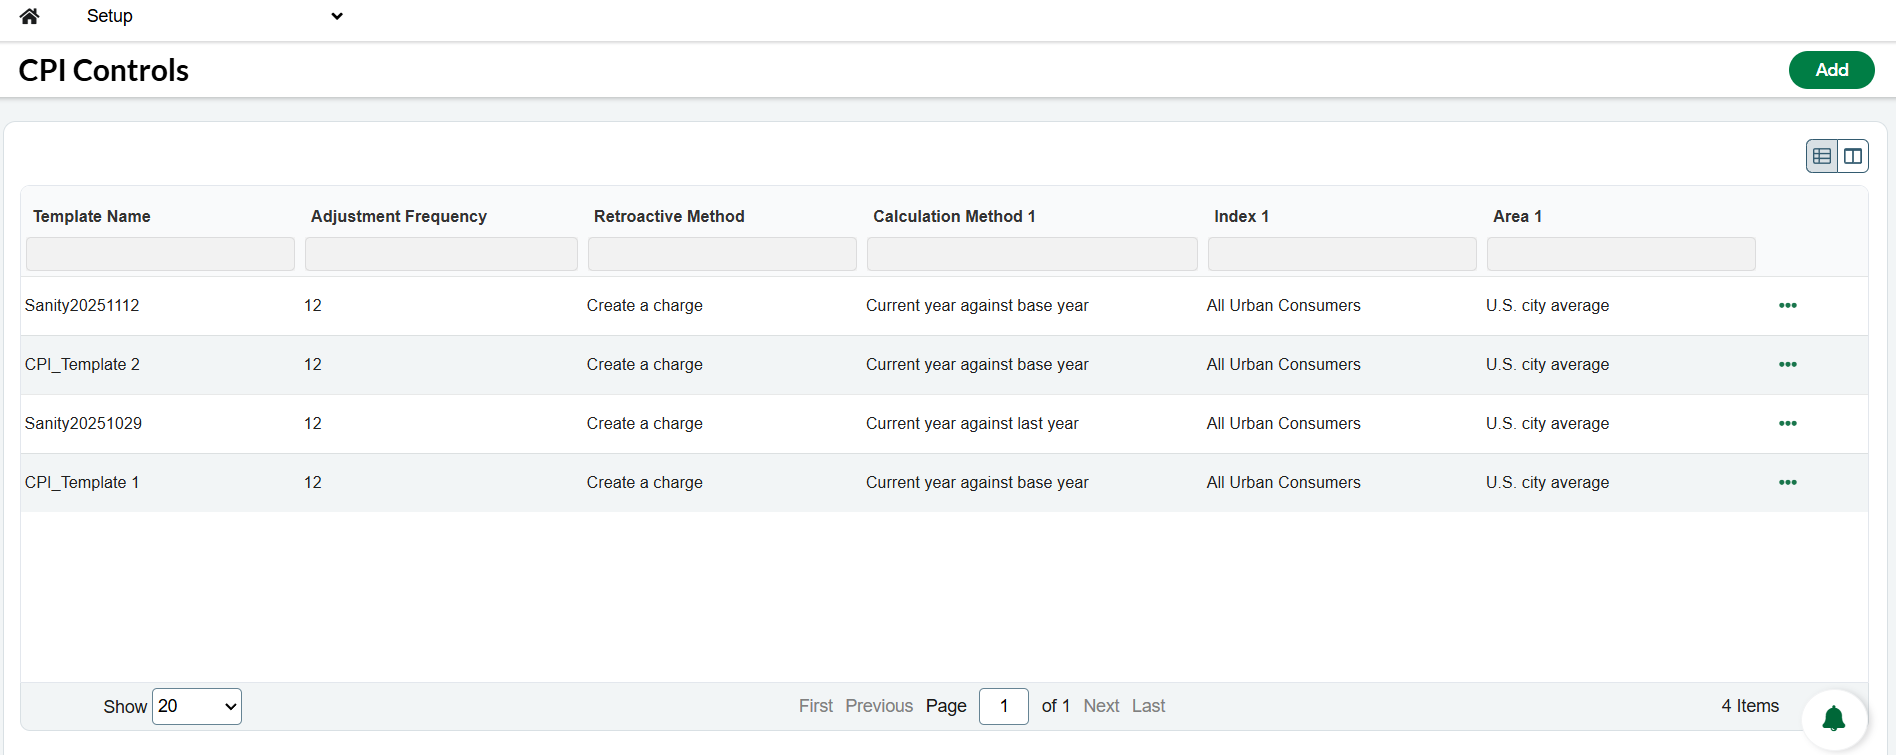This screenshot has width=1896, height=755.
Task: Select the CPI_Template 2 template name
Action: [82, 364]
